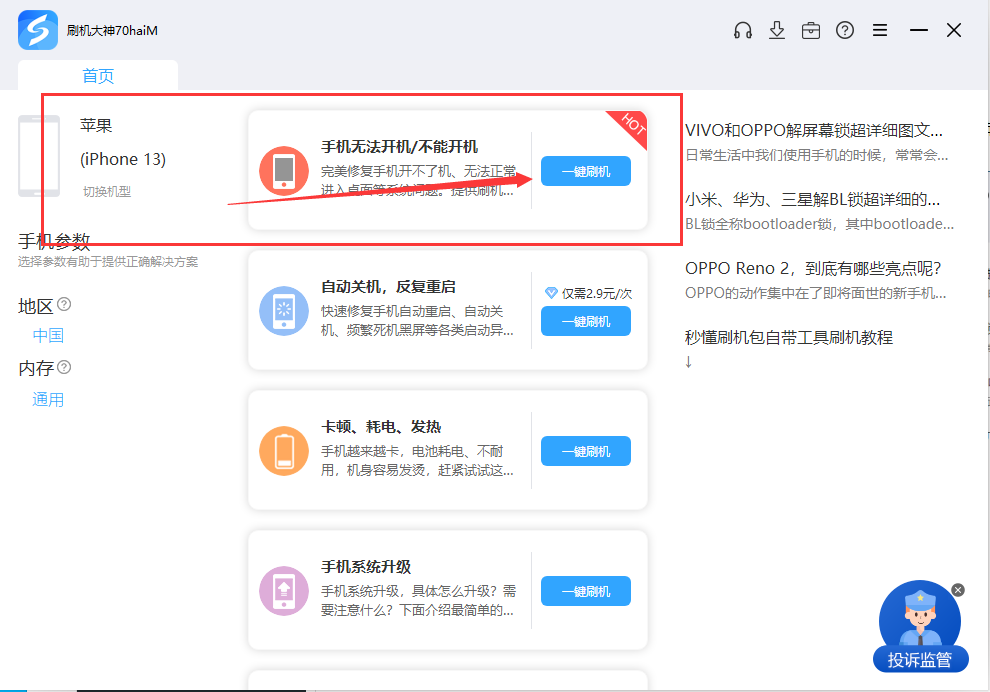Open customer service headset icon
Screen dimensions: 990x692
[742, 30]
